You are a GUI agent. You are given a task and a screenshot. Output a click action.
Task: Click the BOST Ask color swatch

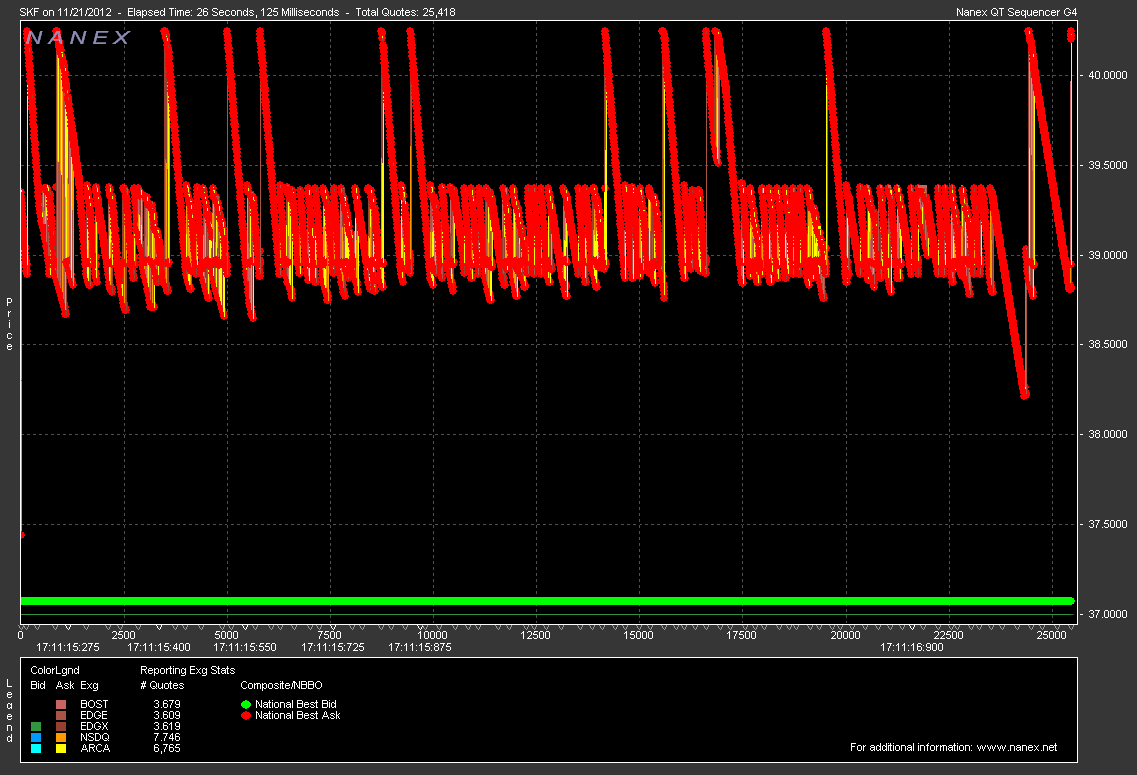tap(61, 704)
